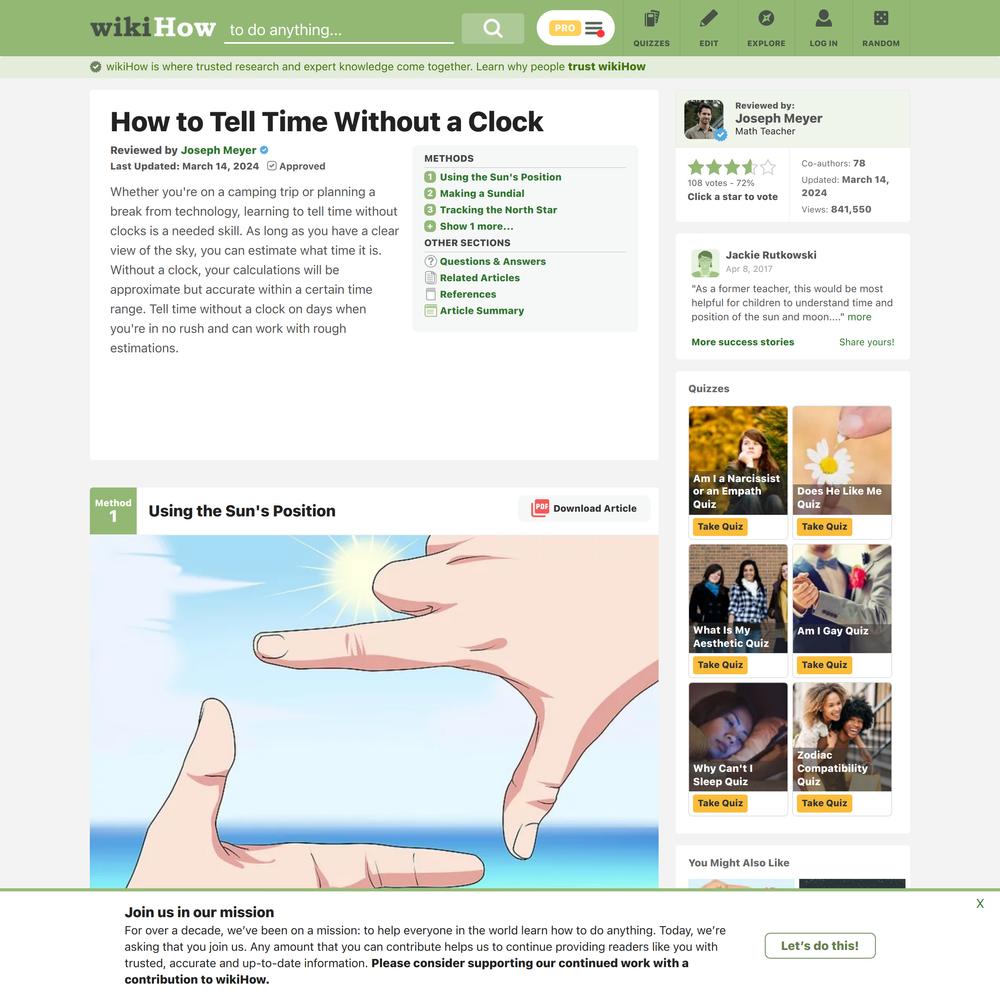Screen dimensions: 1000x1000
Task: Open the trust wikiHow link
Action: [x=607, y=66]
